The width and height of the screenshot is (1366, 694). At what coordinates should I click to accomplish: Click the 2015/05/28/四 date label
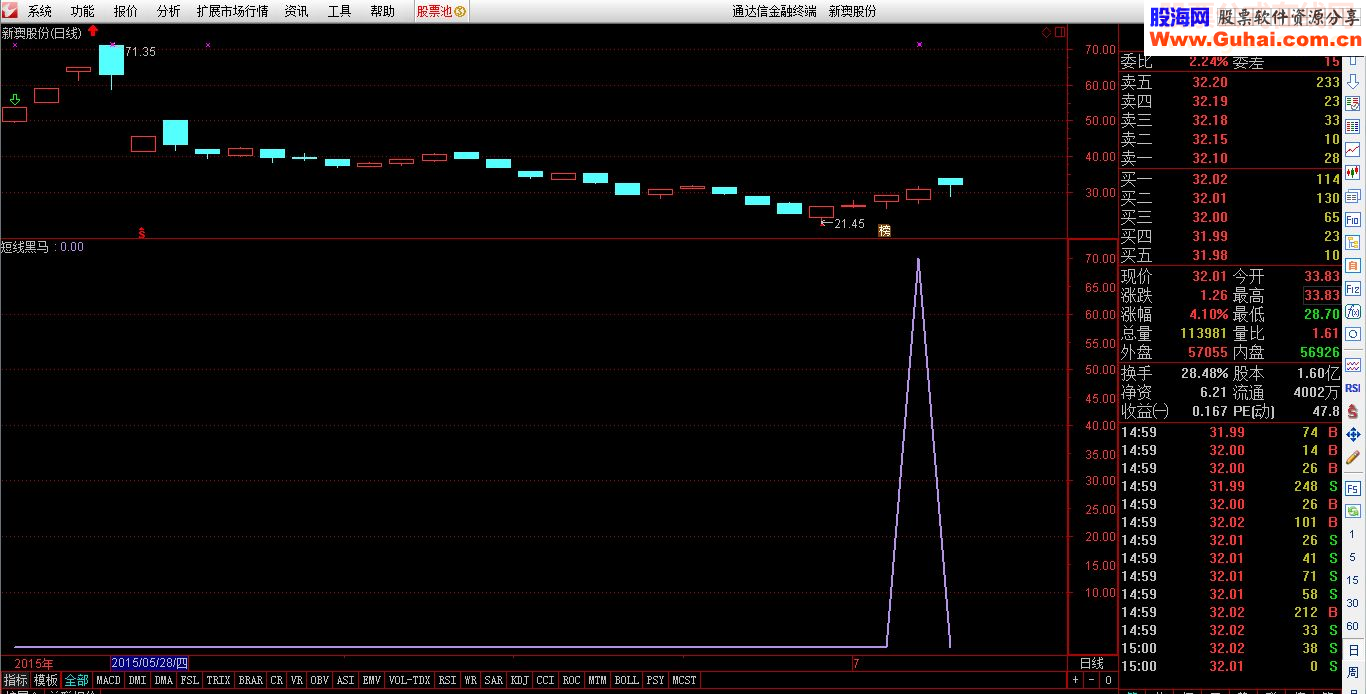coord(149,663)
